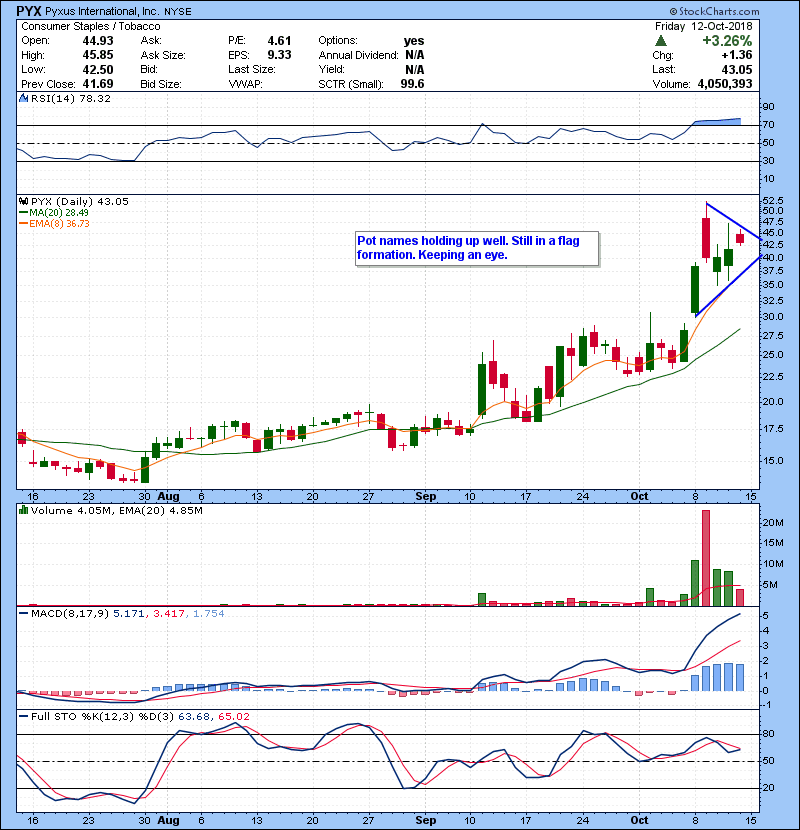Click the Last price value 43.05 in the header
The image size is (800, 830).
[737, 69]
